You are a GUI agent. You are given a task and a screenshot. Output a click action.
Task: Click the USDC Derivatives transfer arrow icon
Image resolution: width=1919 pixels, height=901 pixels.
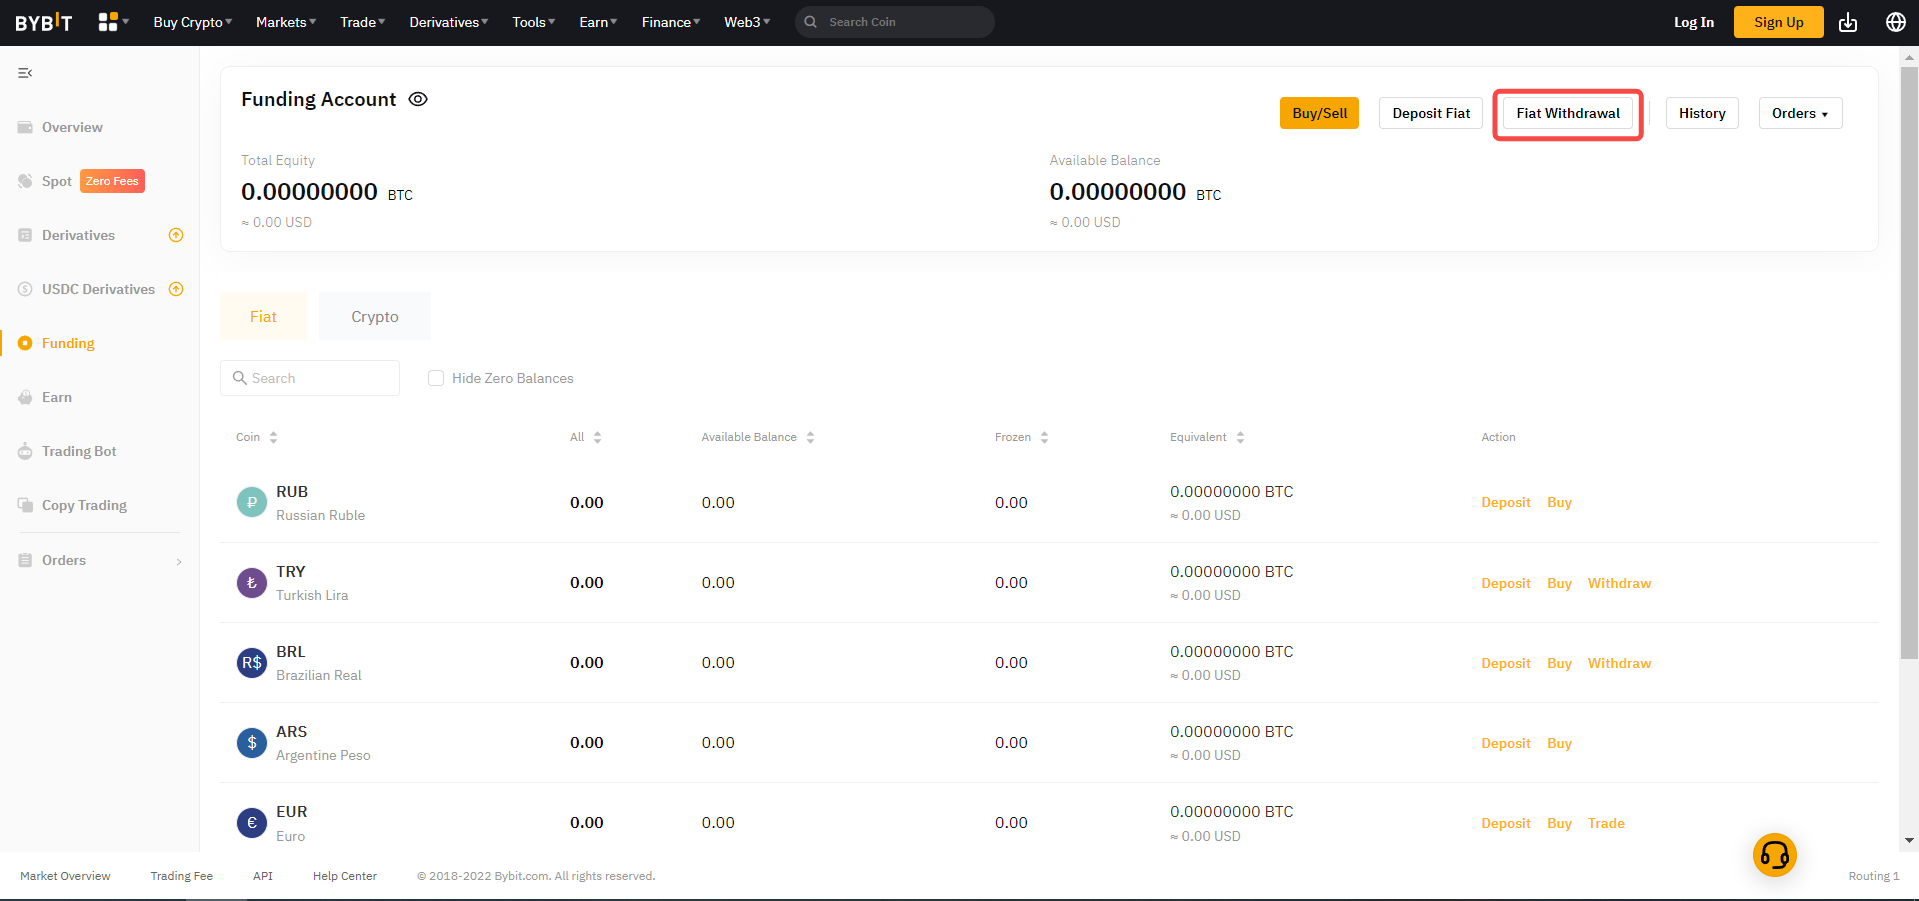(x=176, y=289)
